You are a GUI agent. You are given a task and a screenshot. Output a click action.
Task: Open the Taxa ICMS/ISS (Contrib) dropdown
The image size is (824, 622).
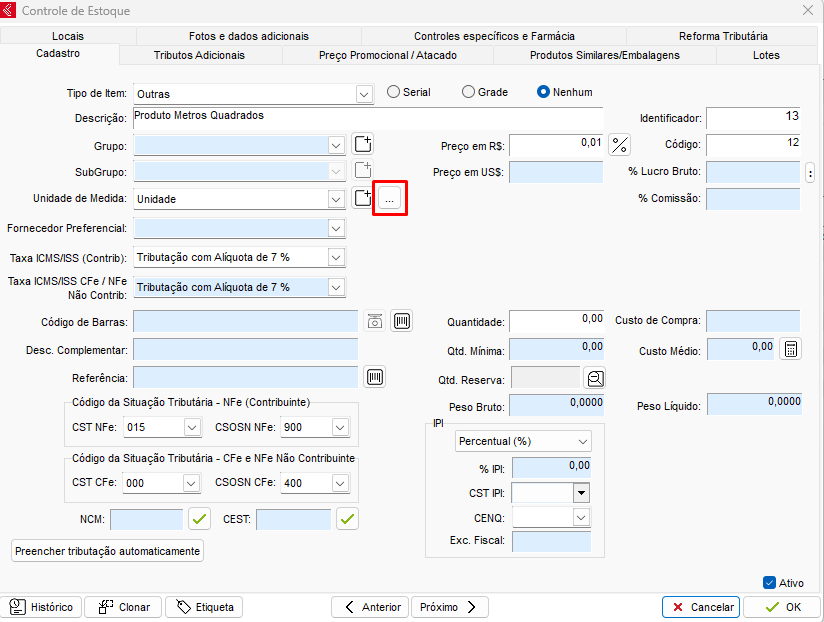336,257
